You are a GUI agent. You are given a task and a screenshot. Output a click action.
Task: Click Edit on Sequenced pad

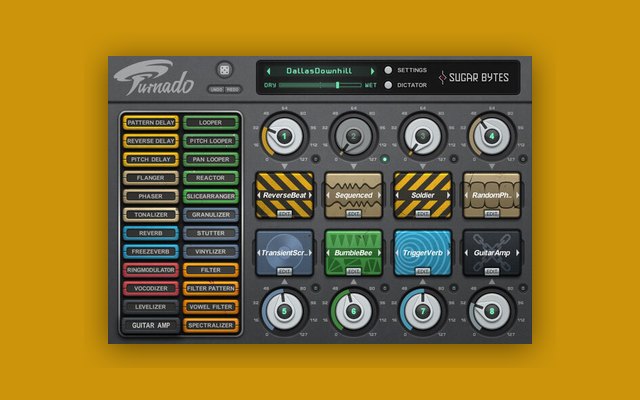(353, 213)
